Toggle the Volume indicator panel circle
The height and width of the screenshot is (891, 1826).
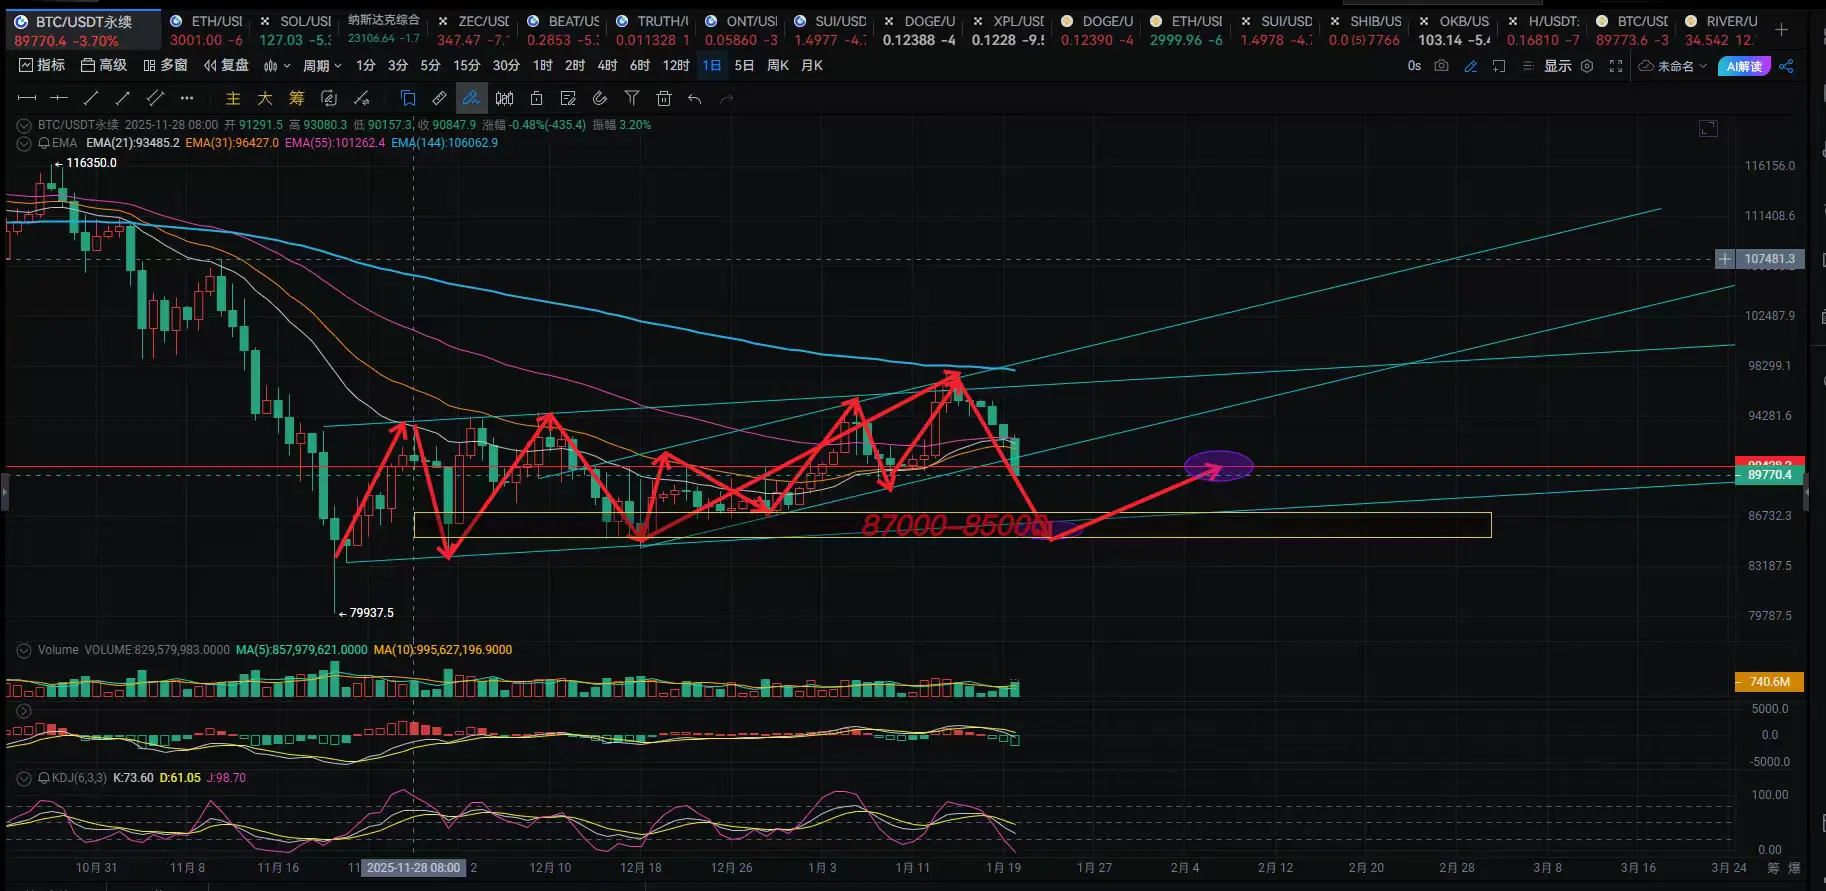coord(24,650)
